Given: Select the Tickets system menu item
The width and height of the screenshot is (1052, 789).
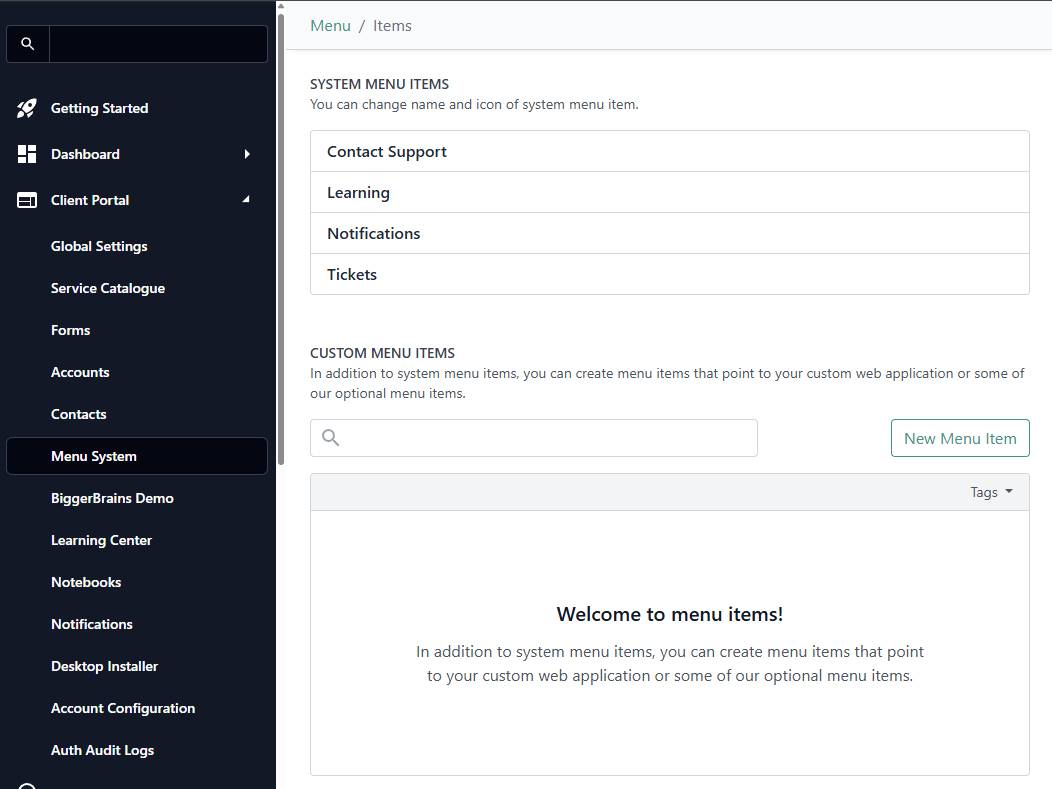Looking at the screenshot, I should (352, 274).
